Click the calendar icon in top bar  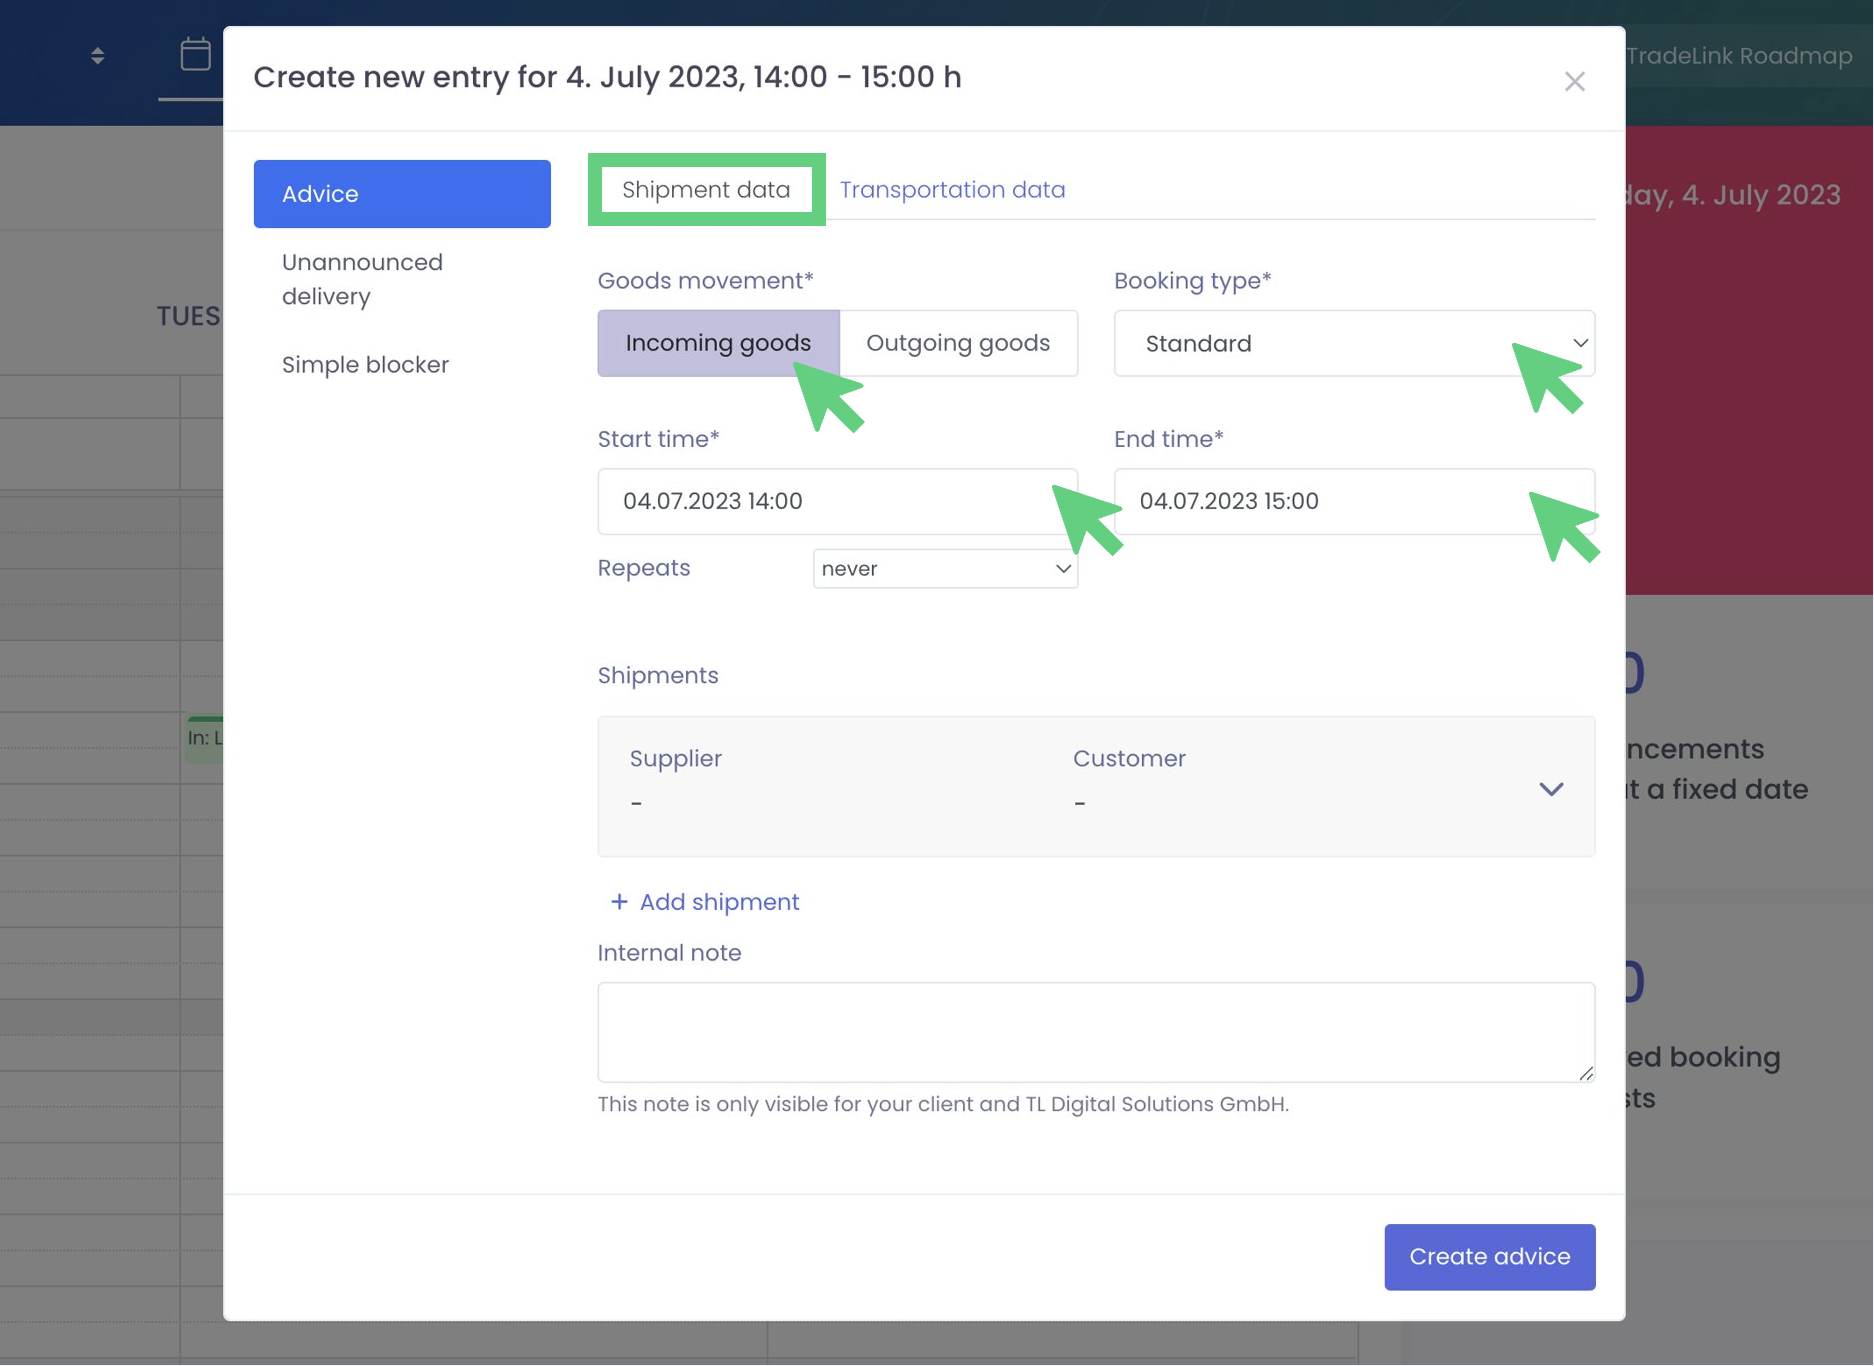click(195, 54)
